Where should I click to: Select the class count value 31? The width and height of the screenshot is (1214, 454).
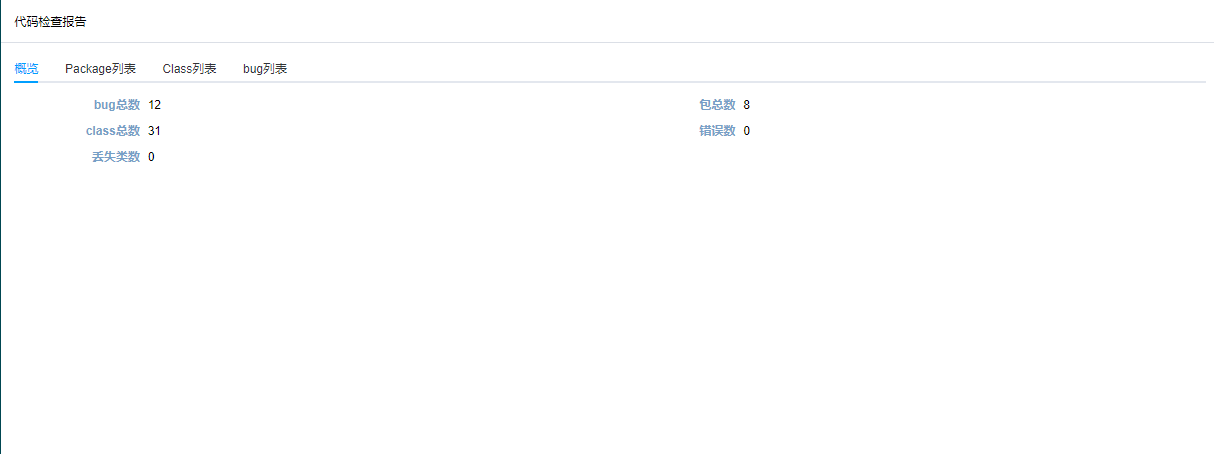(154, 131)
